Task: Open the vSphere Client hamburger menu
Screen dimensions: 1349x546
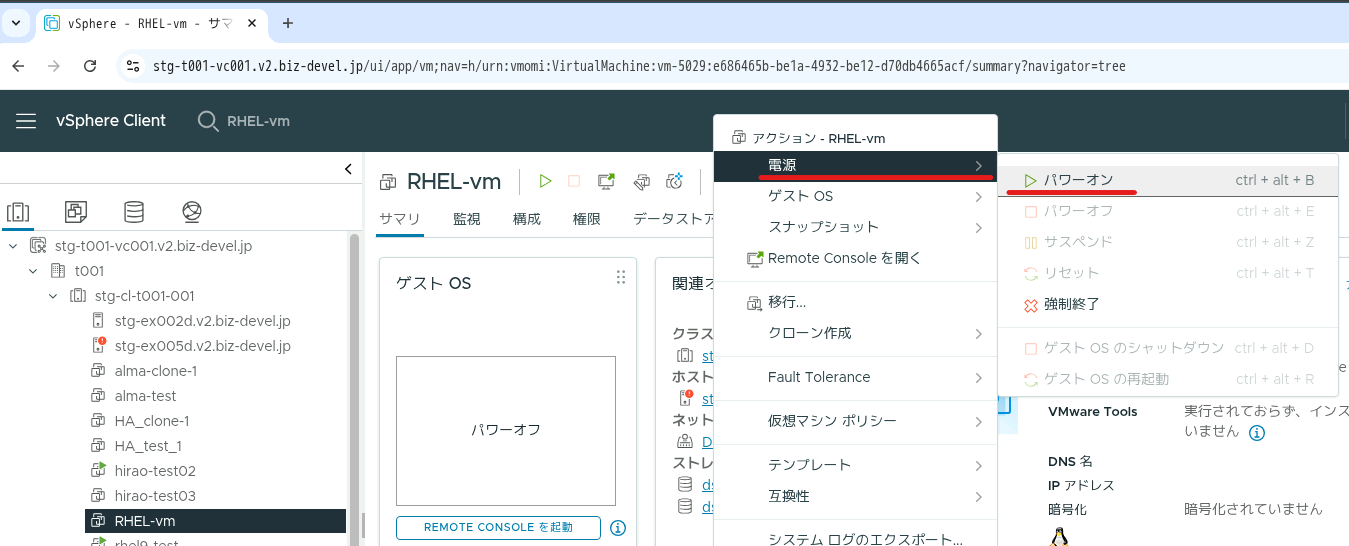Action: (x=26, y=121)
